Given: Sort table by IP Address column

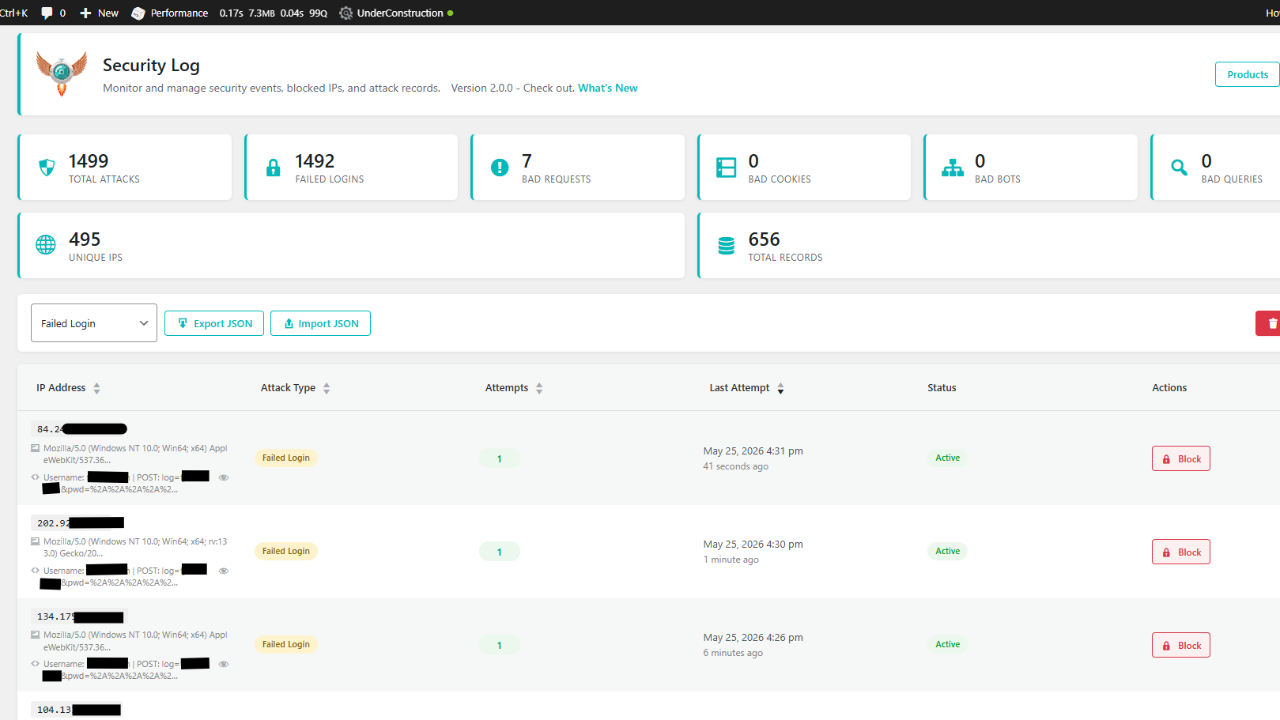Looking at the screenshot, I should (68, 388).
